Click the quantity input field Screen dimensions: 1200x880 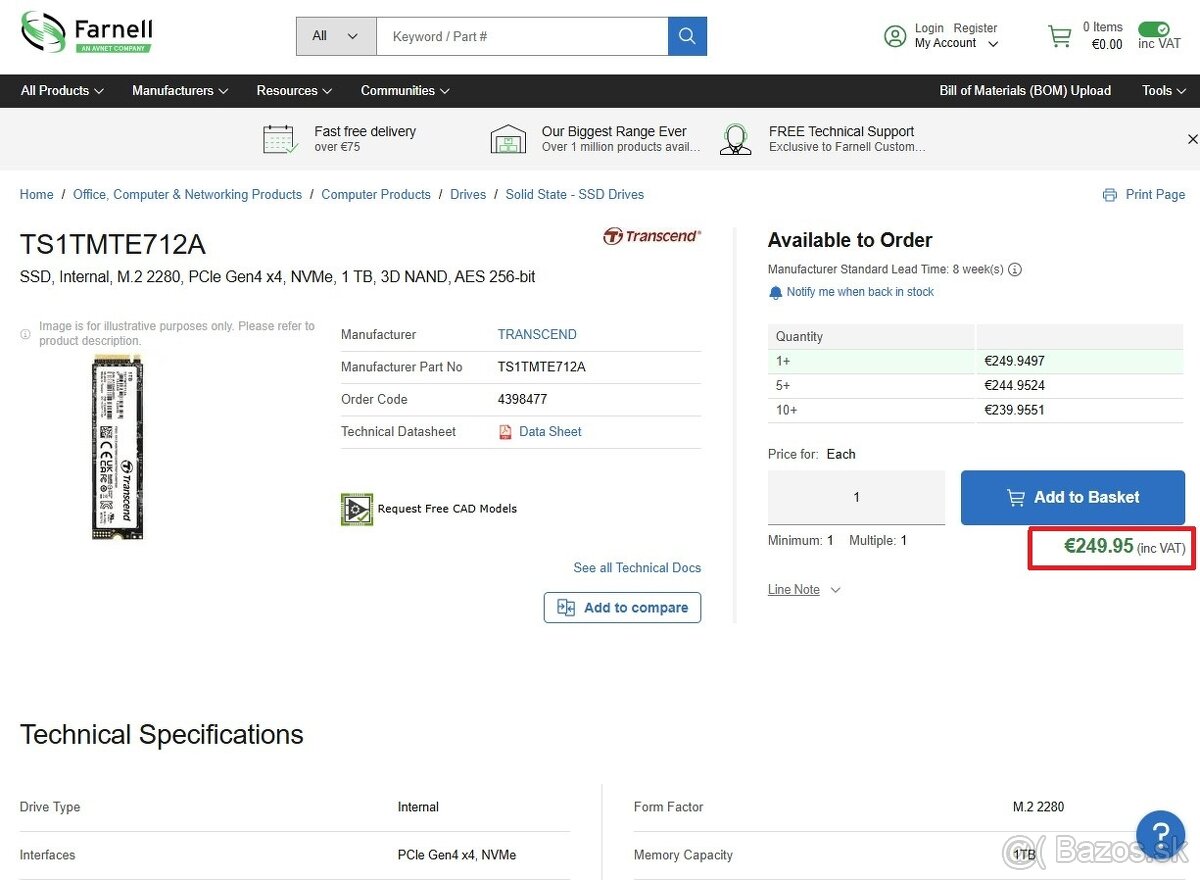coord(856,498)
